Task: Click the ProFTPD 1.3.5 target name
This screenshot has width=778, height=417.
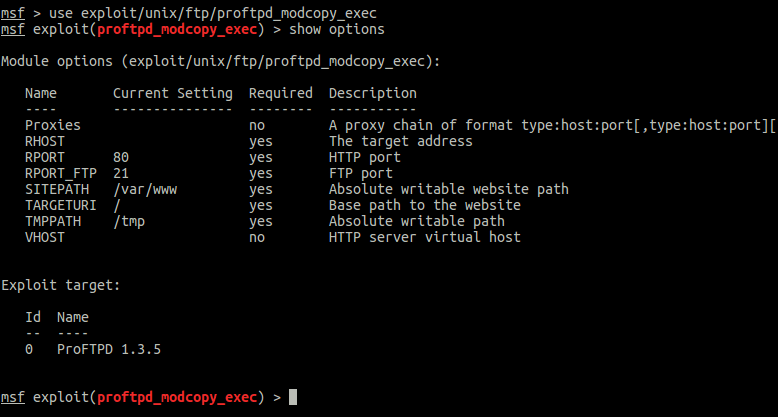Action: tap(109, 349)
